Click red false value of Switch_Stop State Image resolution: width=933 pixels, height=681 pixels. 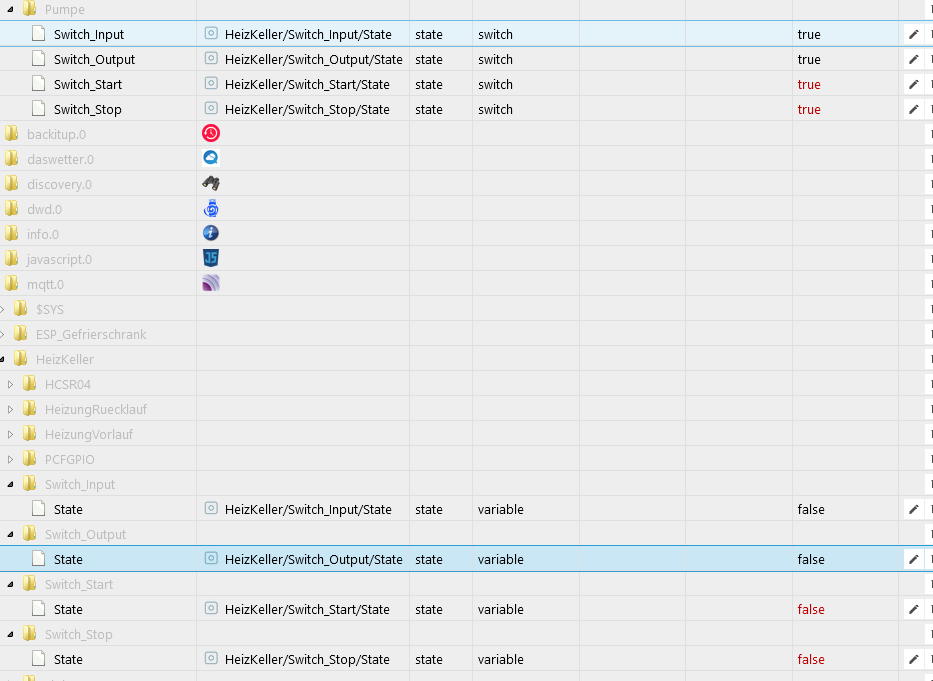pyautogui.click(x=811, y=660)
